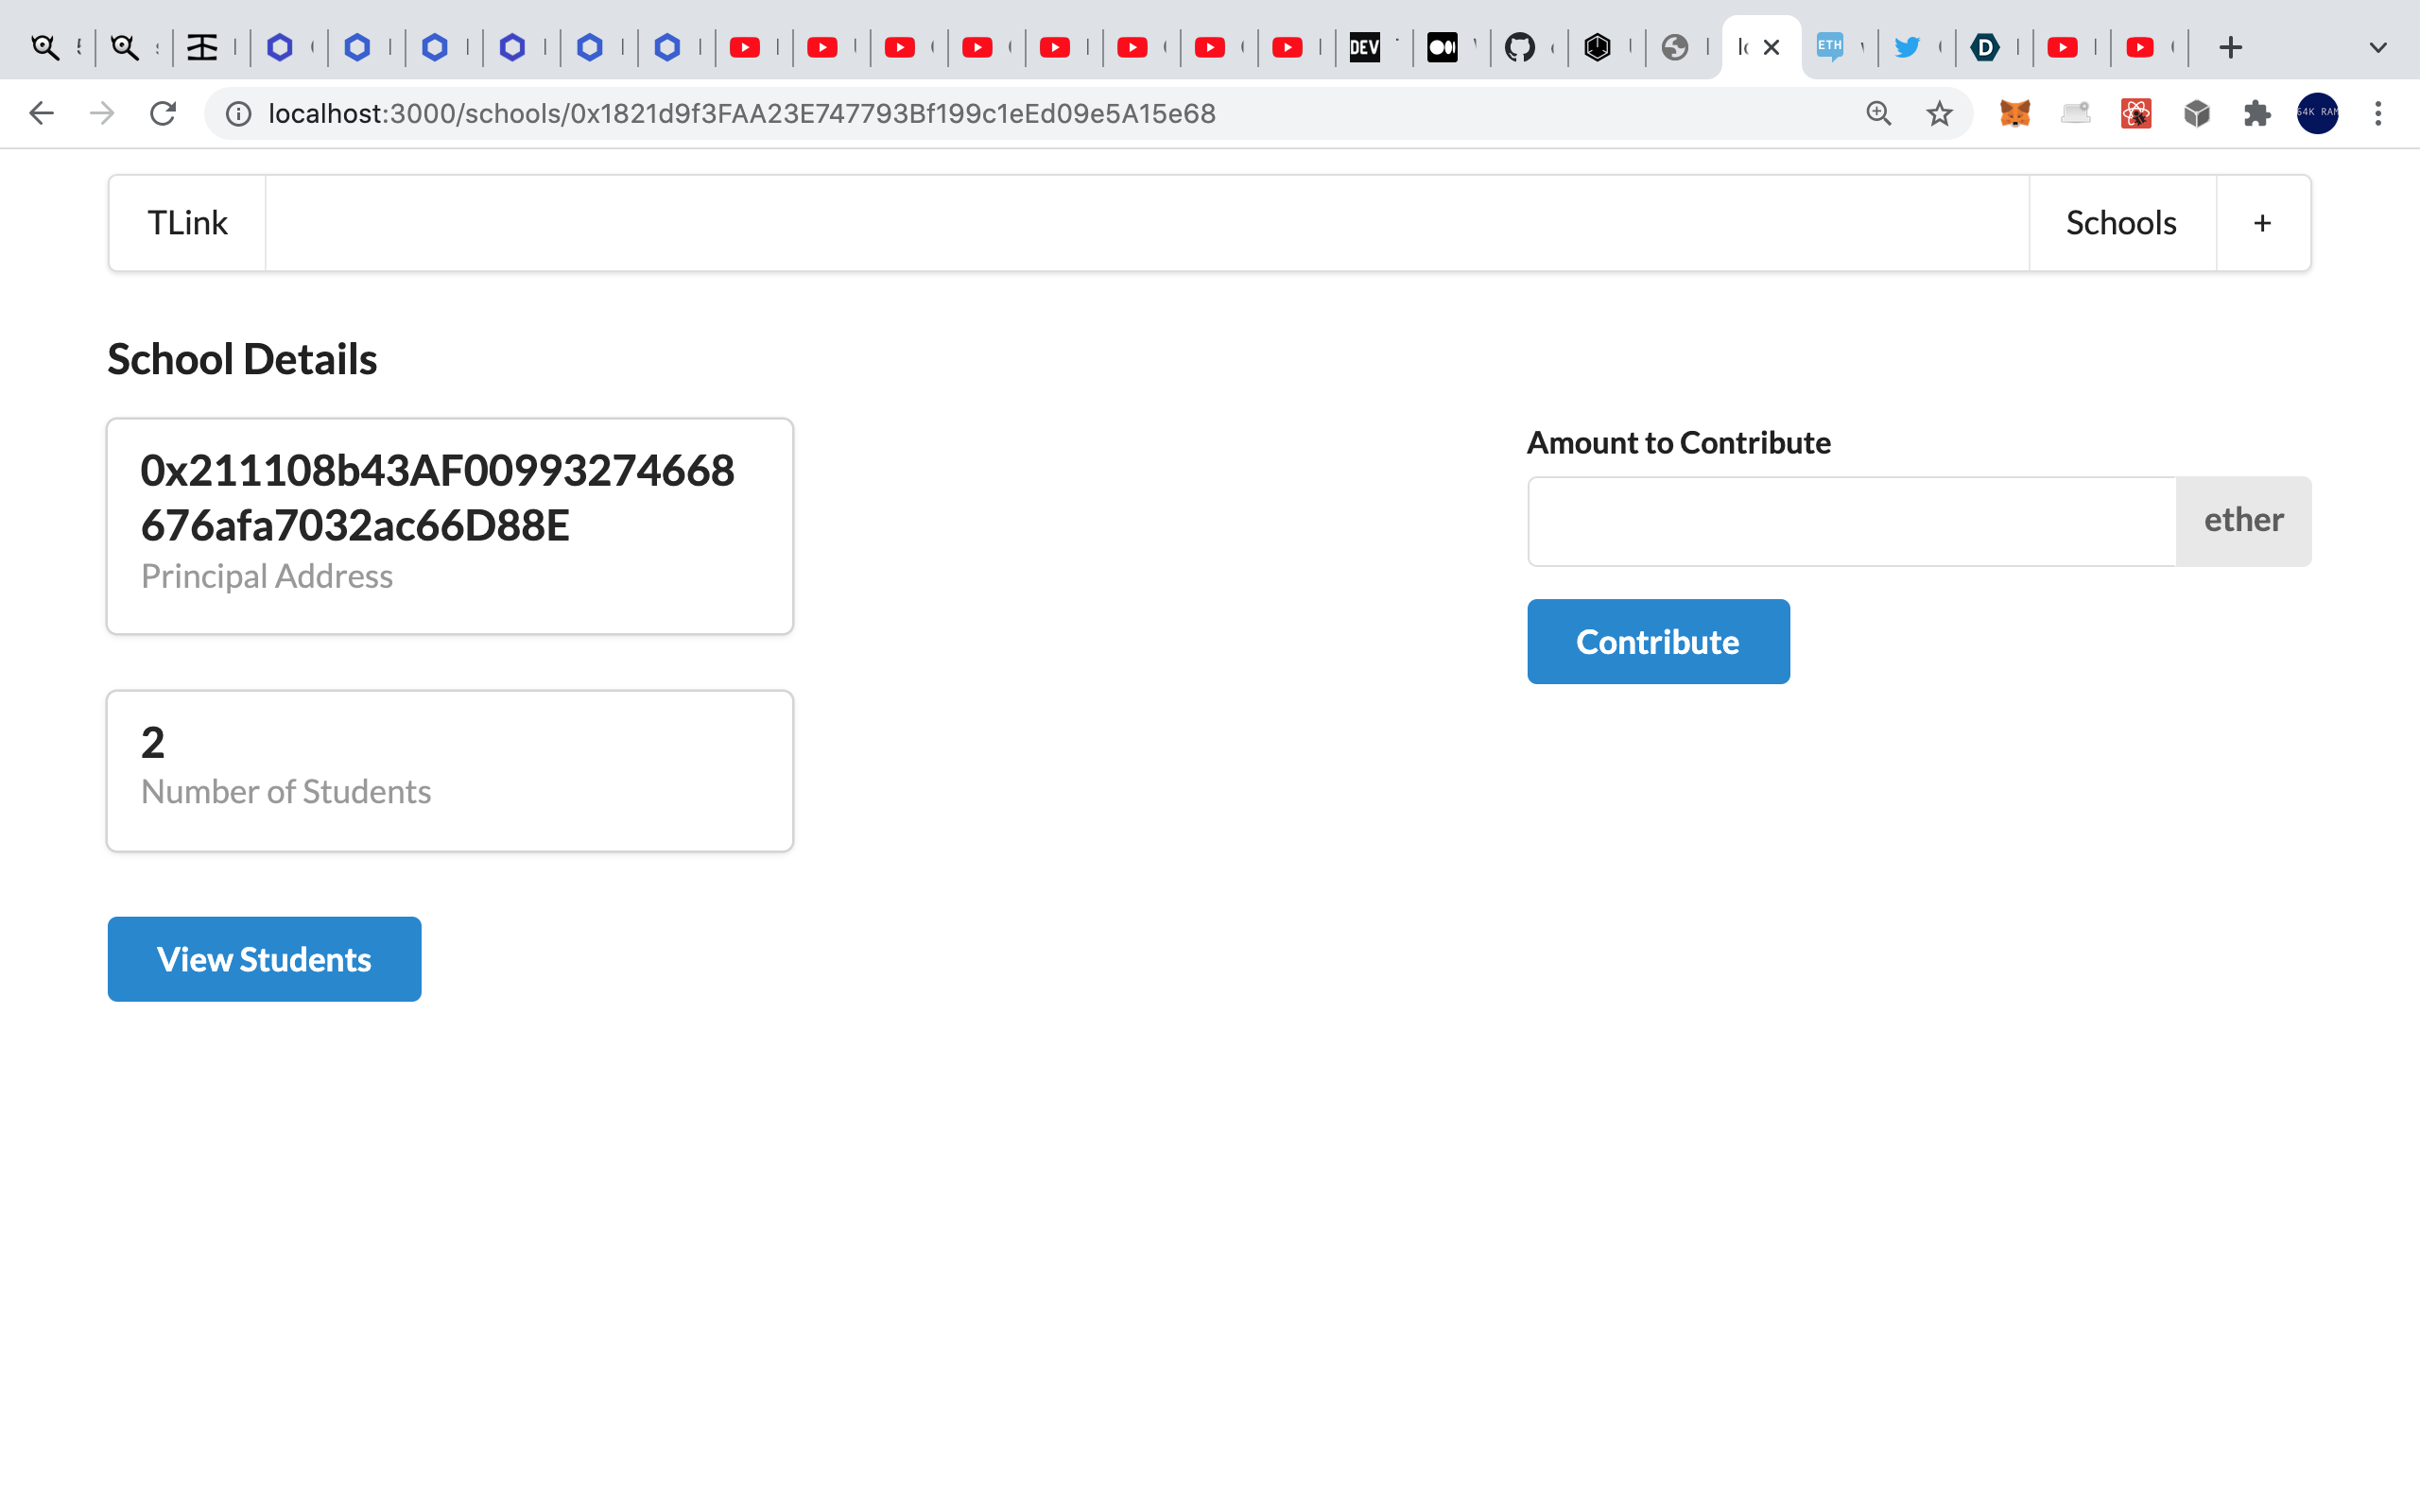
Task: Click the TLink home link
Action: click(x=187, y=223)
